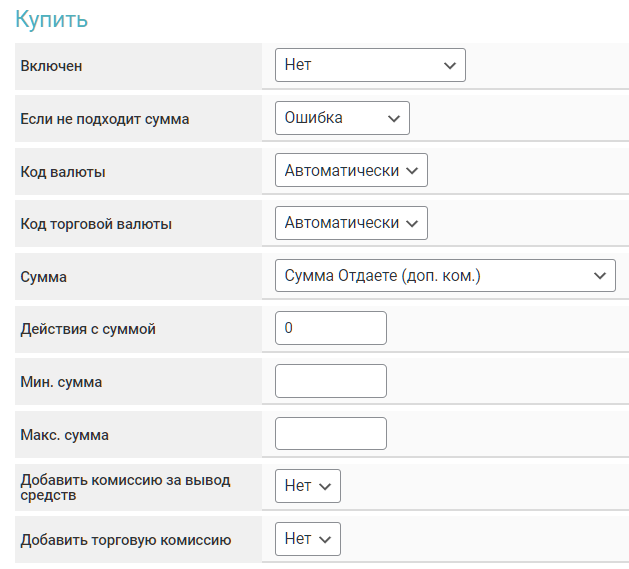Focus the 'Макс. сумма' input field
This screenshot has height=569, width=629.
tap(330, 434)
